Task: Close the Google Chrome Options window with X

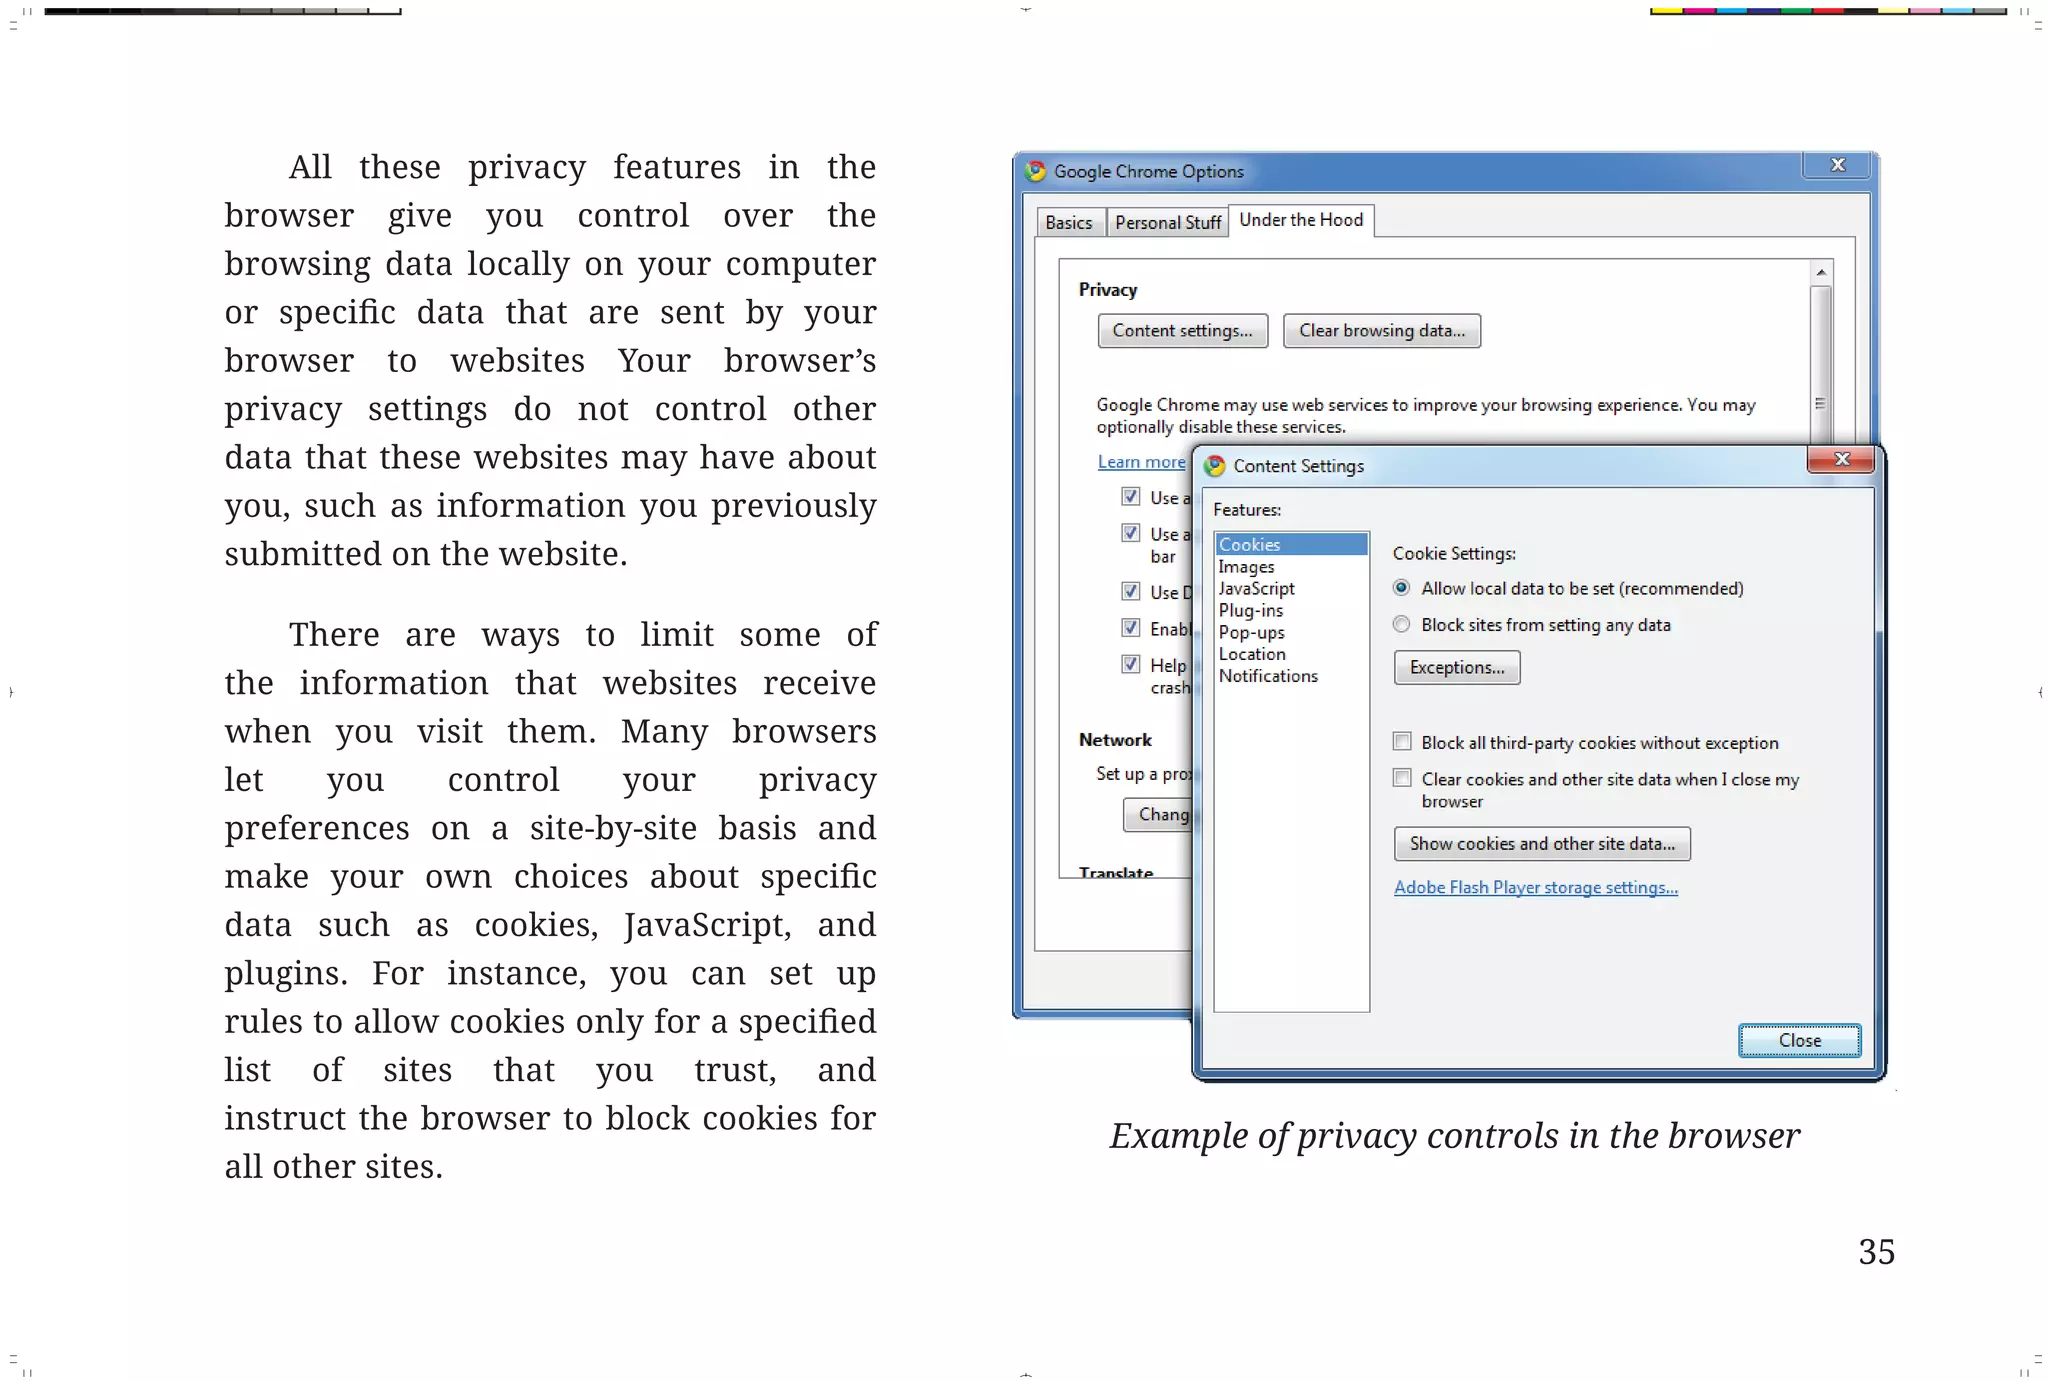Action: pyautogui.click(x=1837, y=165)
